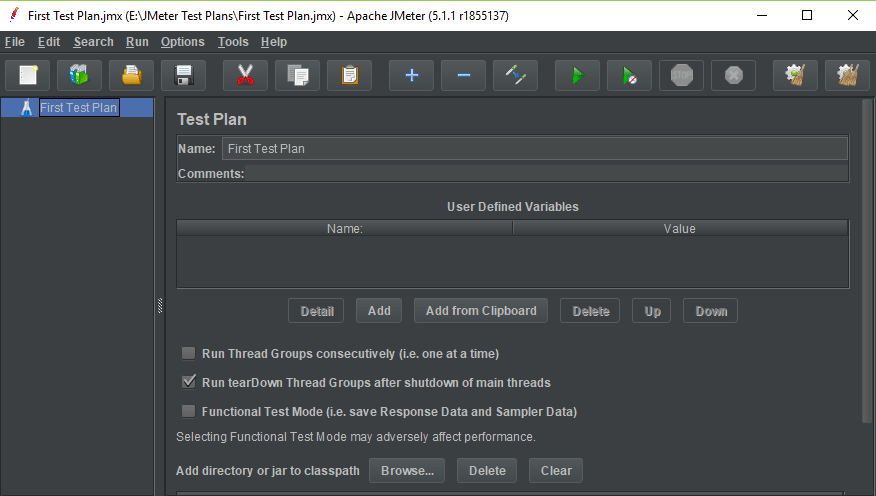Click Start no pauses icon
Image resolution: width=876 pixels, height=496 pixels.
tap(629, 75)
